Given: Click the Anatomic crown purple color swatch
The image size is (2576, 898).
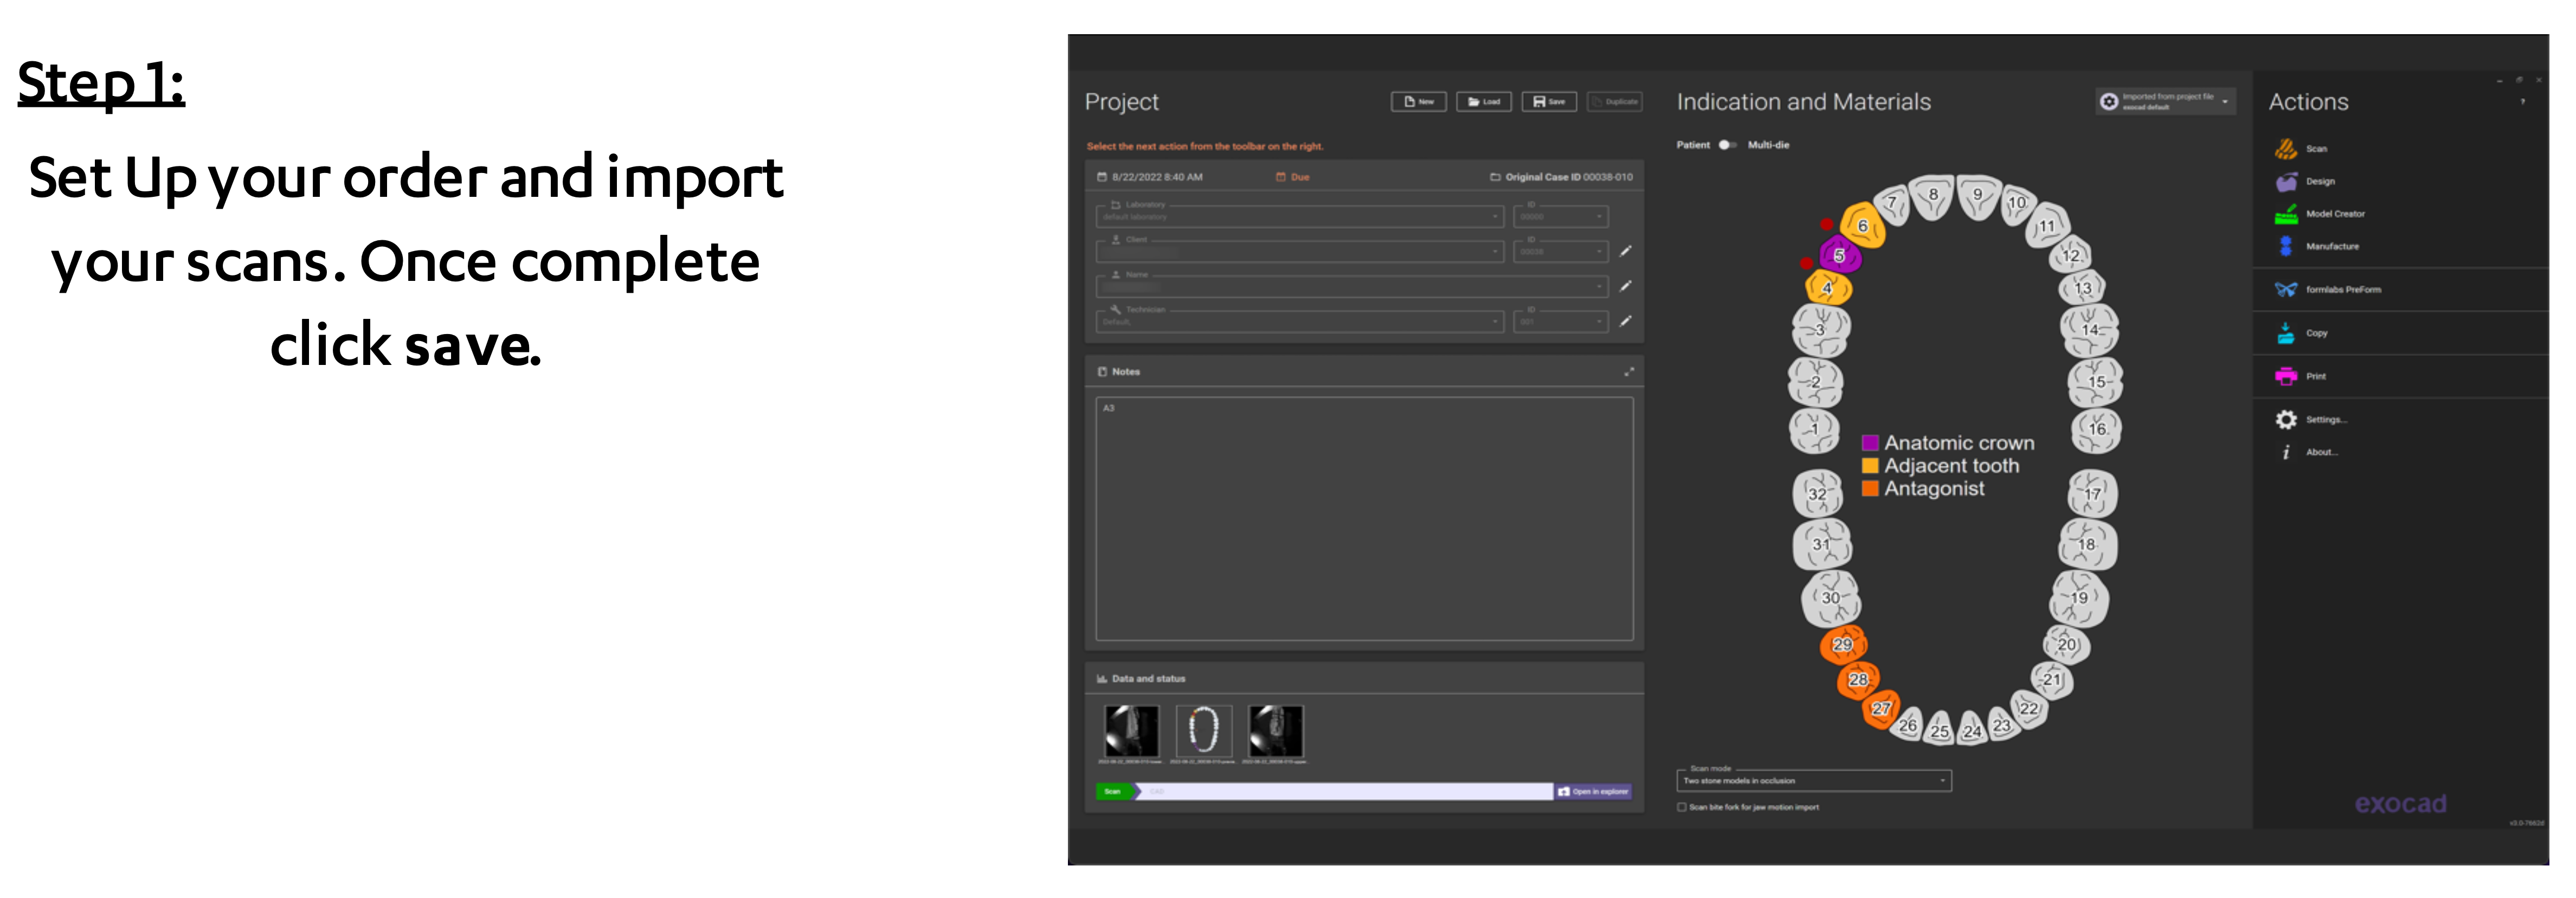Looking at the screenshot, I should point(1870,442).
